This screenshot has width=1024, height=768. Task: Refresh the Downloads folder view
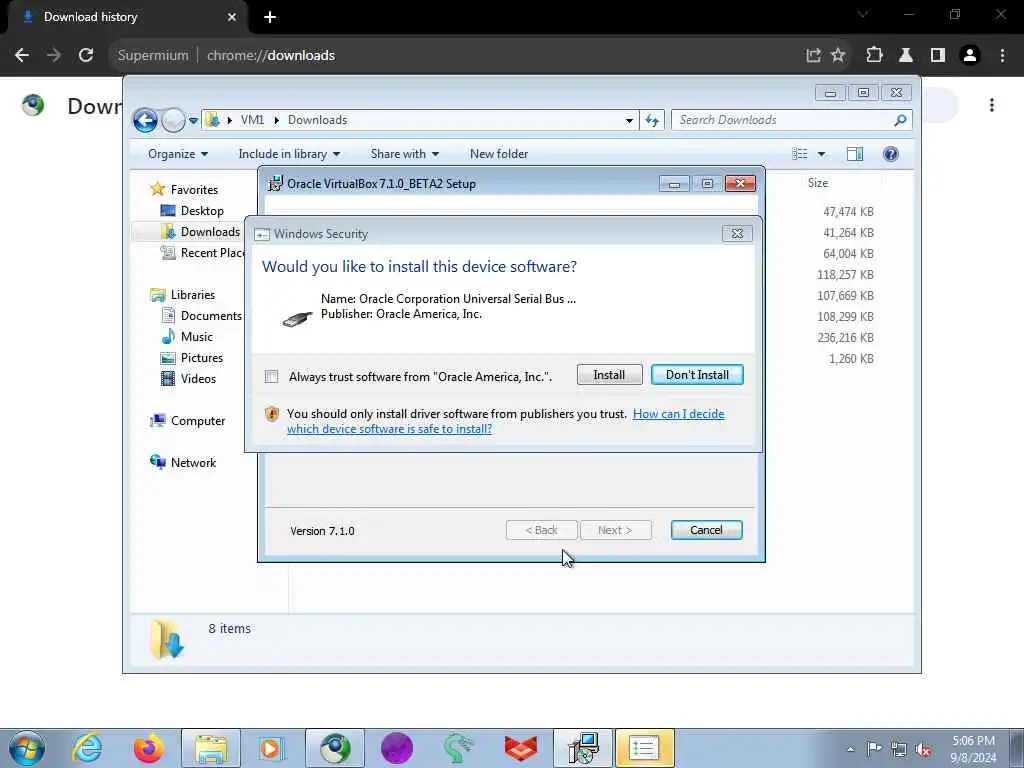652,120
